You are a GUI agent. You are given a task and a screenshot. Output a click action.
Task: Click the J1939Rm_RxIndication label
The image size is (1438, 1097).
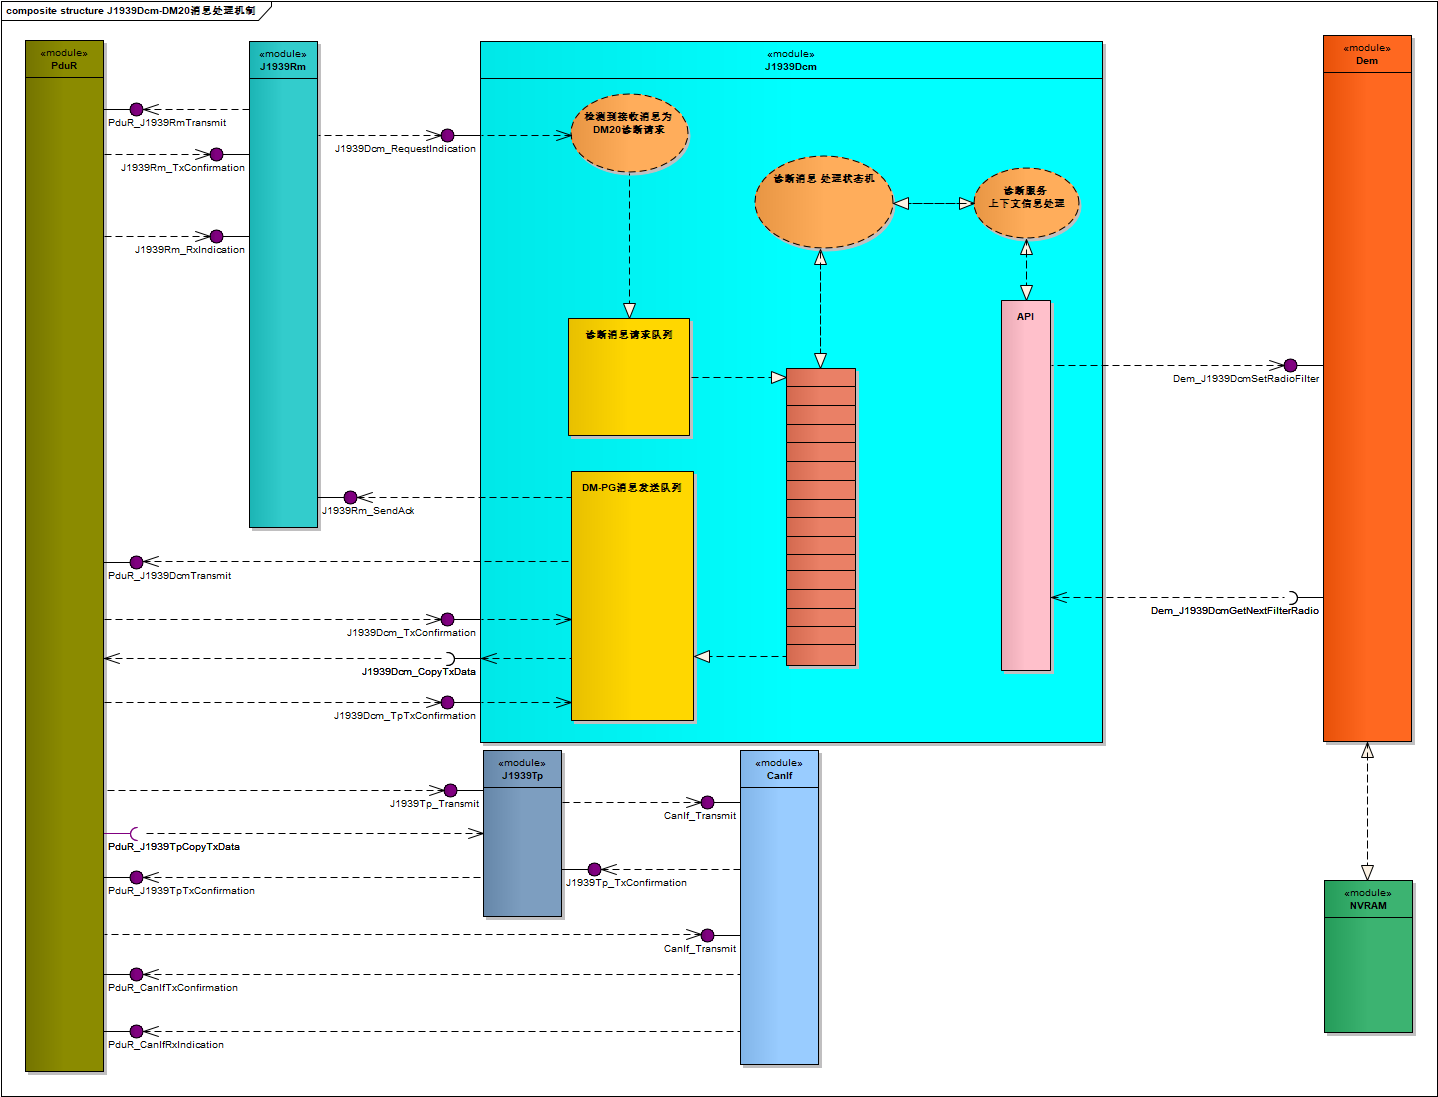click(190, 250)
